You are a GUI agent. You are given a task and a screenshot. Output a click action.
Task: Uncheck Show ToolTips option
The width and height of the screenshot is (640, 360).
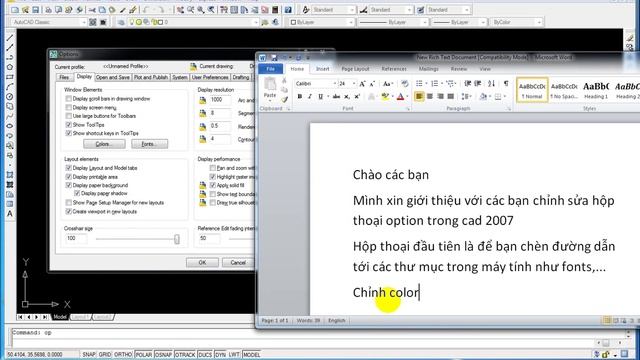69,124
